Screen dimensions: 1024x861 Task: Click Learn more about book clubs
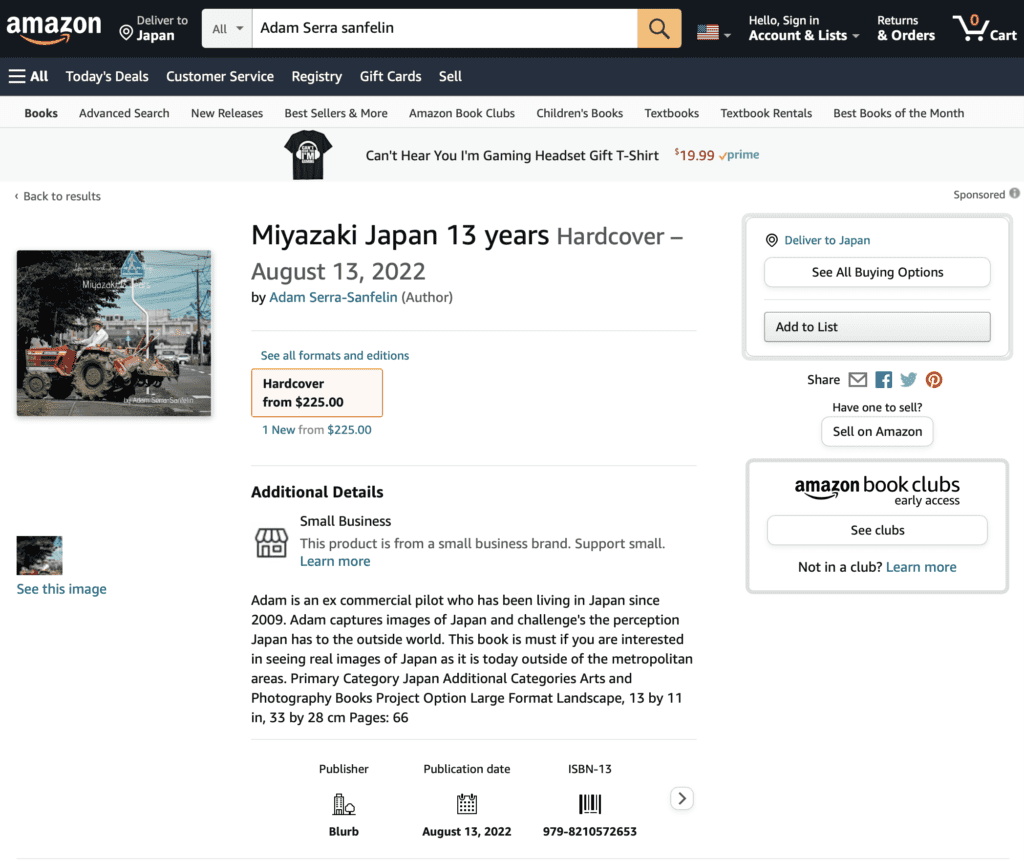(x=921, y=567)
